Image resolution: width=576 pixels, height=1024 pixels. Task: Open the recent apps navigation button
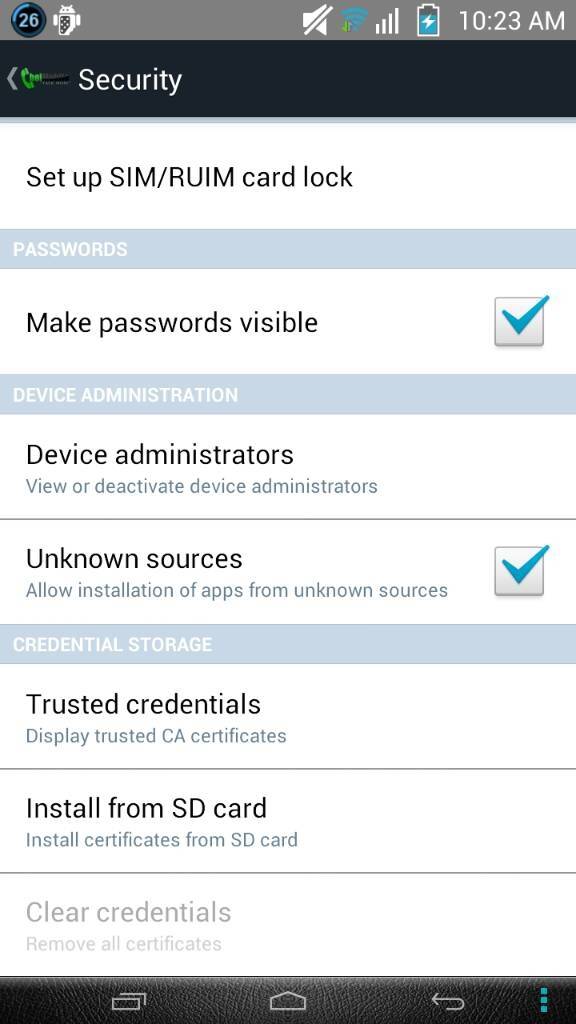point(129,1000)
